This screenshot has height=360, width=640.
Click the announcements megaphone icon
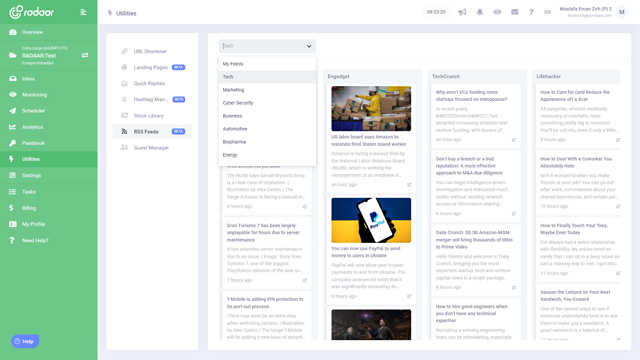462,12
